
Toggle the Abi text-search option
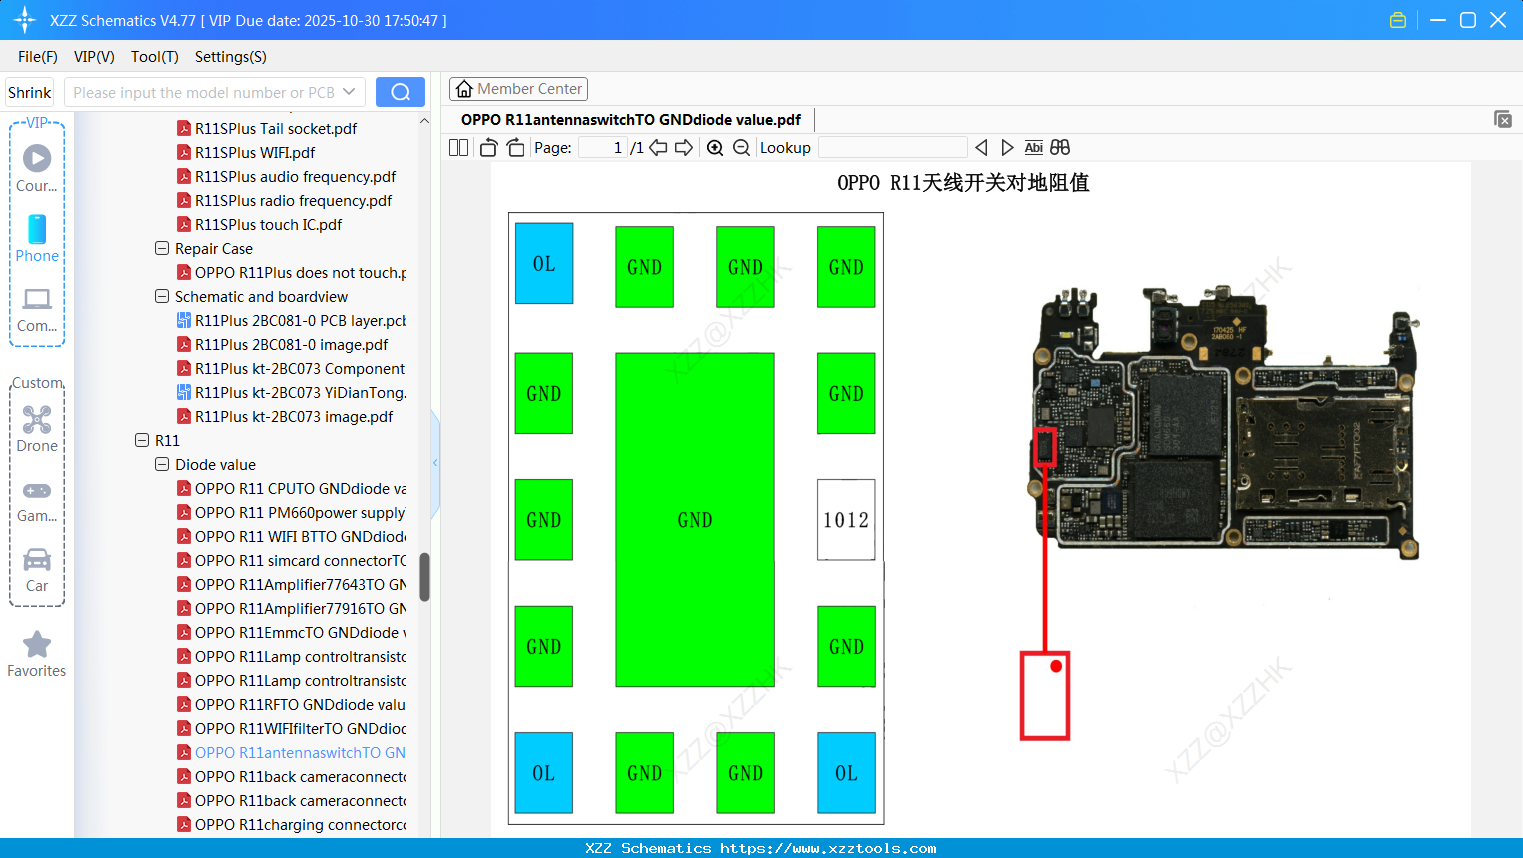pyautogui.click(x=1033, y=147)
